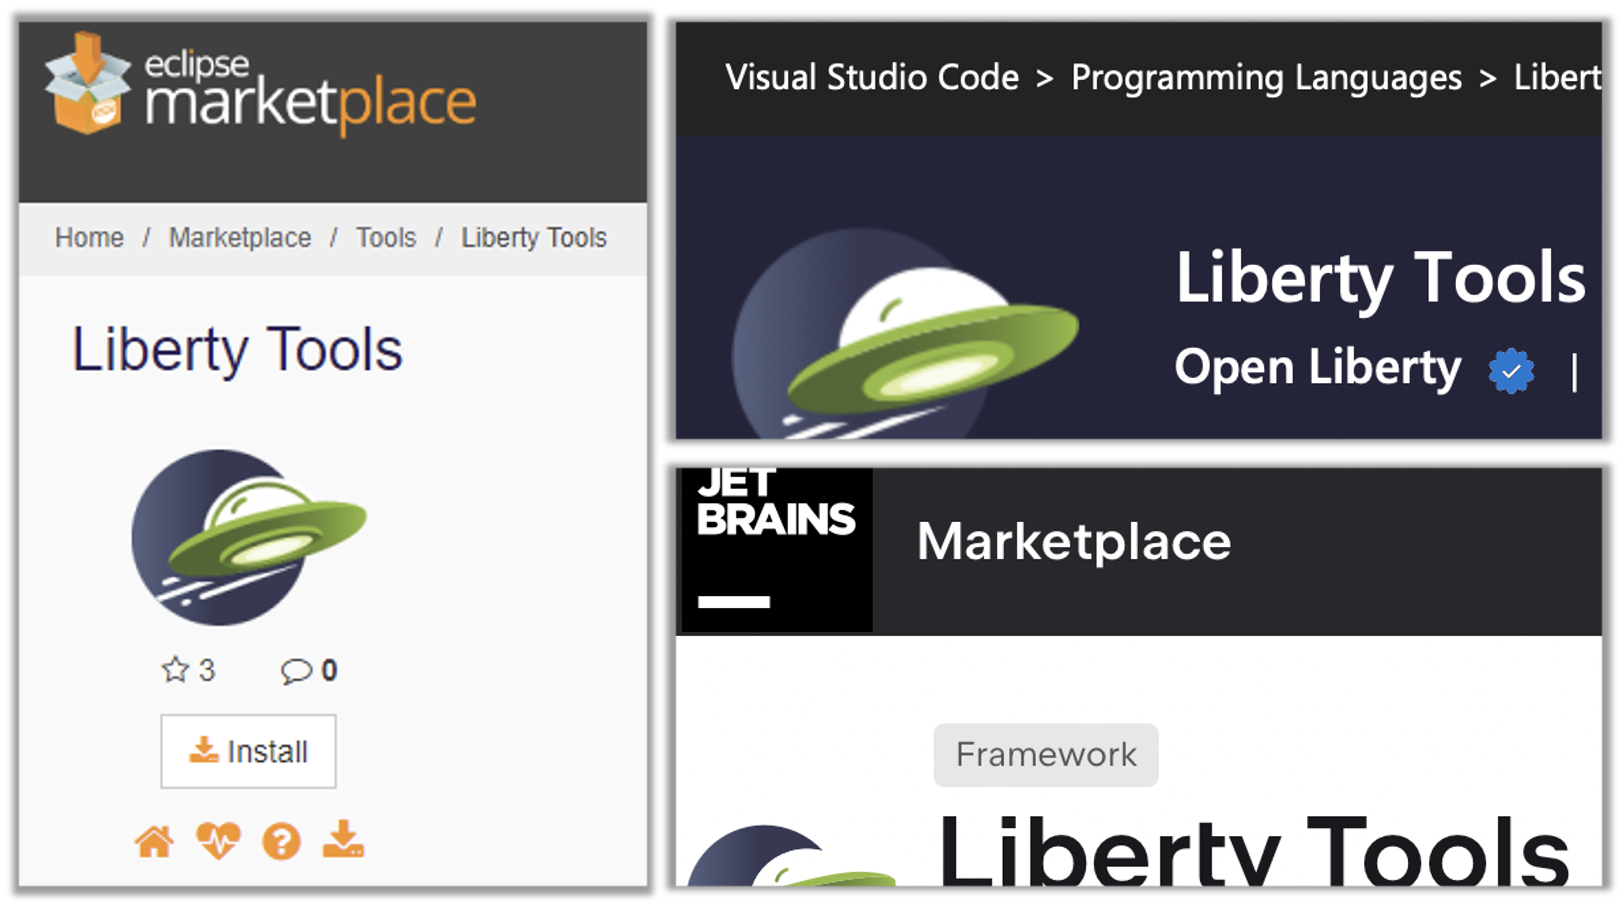Open JetBrains Marketplace header link
Viewport: 1624px width, 904px height.
coord(1074,542)
